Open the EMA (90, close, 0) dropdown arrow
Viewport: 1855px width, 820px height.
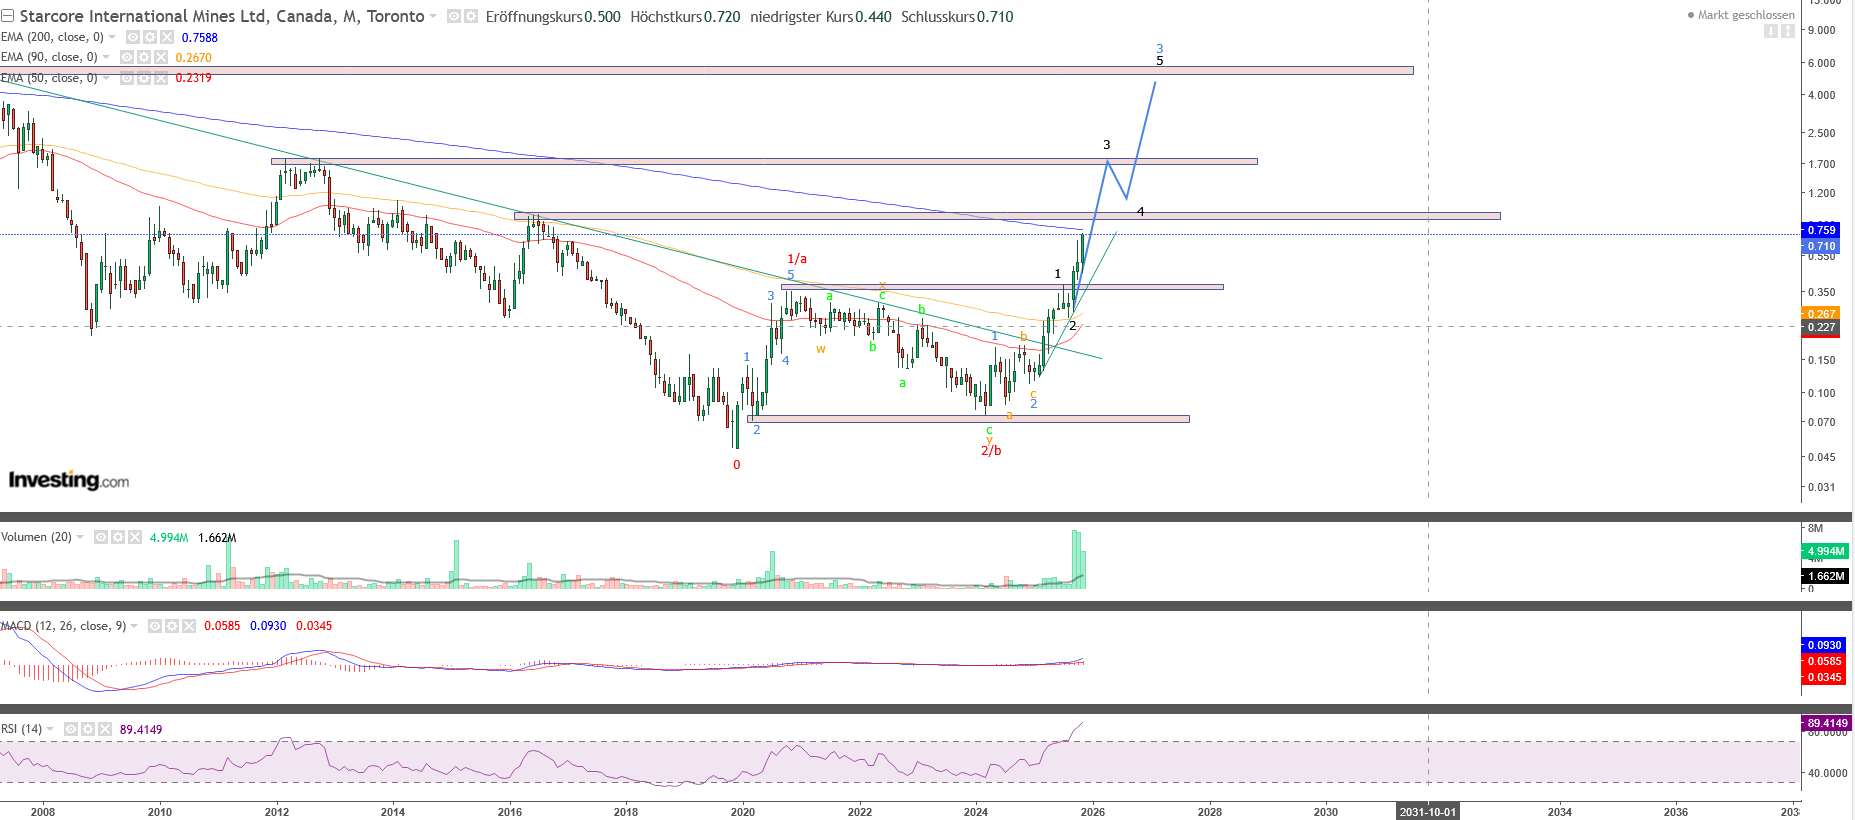106,57
